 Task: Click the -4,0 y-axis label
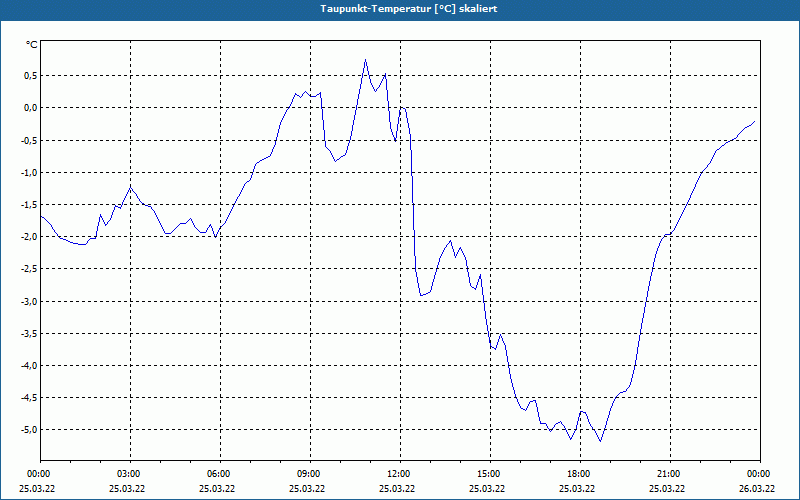29,366
